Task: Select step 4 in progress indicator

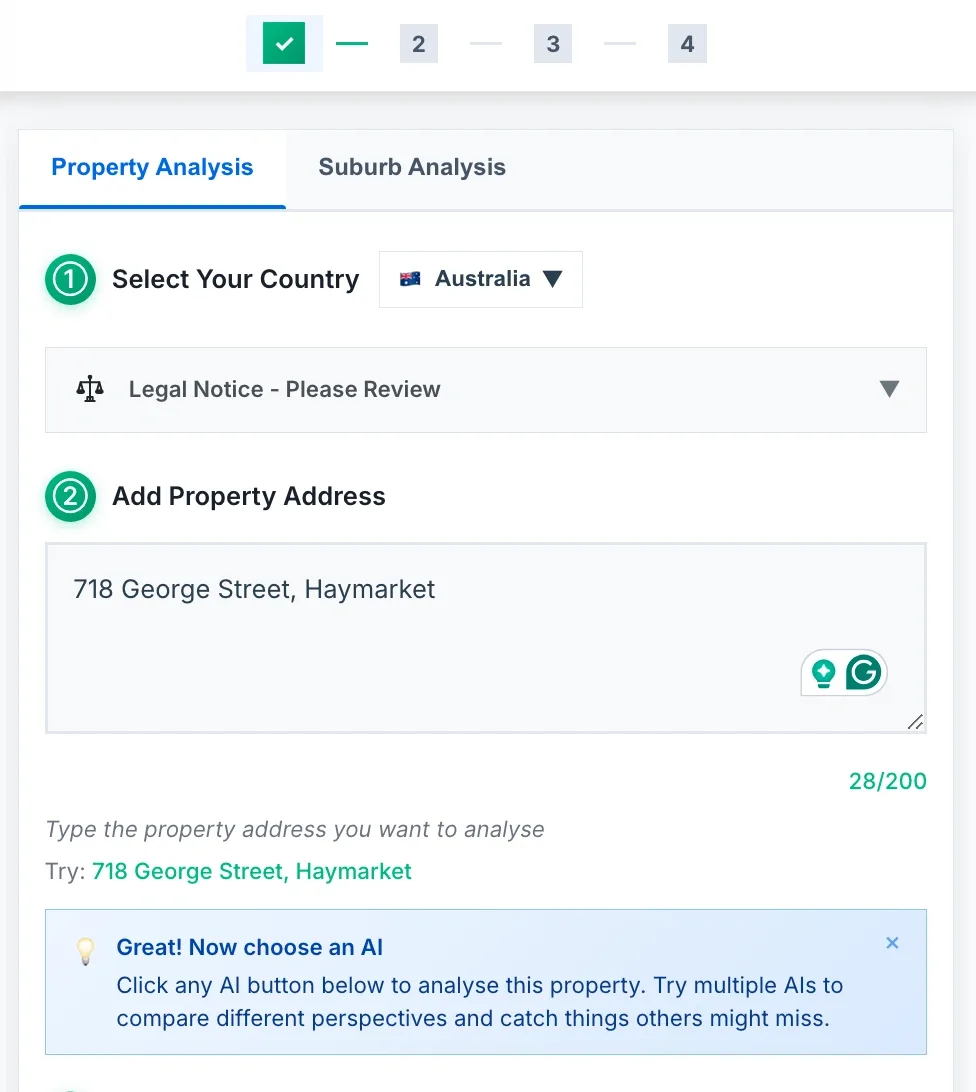Action: click(687, 44)
